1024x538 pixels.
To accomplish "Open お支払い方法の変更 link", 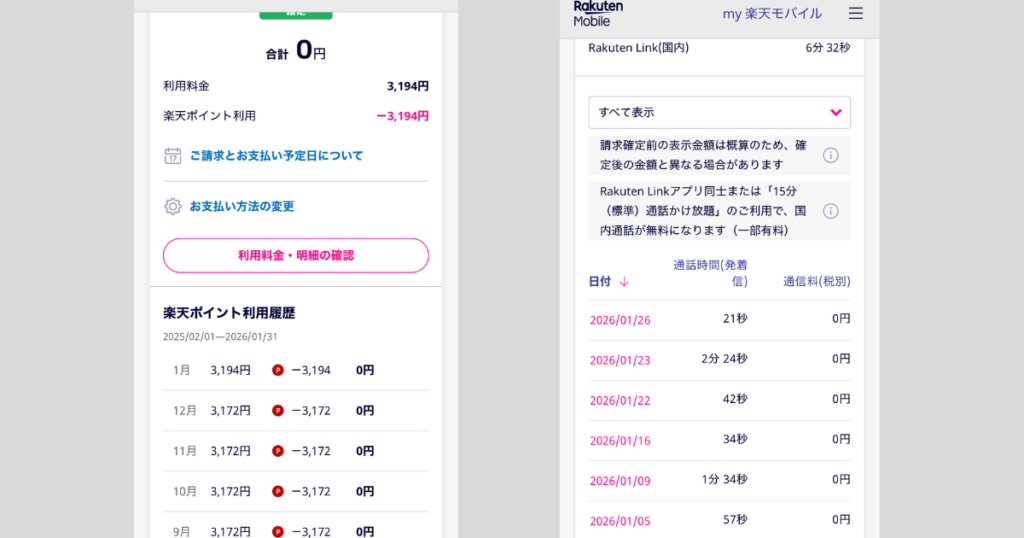I will pyautogui.click(x=241, y=206).
